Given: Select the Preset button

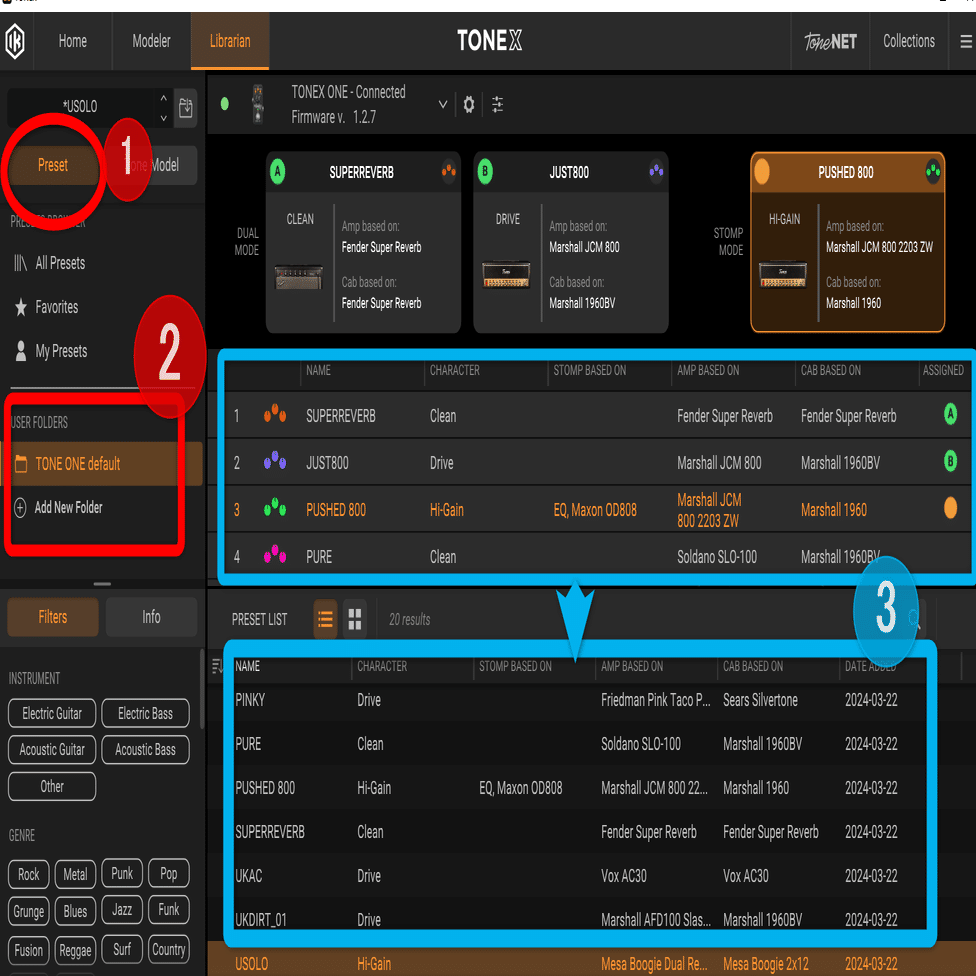Looking at the screenshot, I should tap(53, 165).
